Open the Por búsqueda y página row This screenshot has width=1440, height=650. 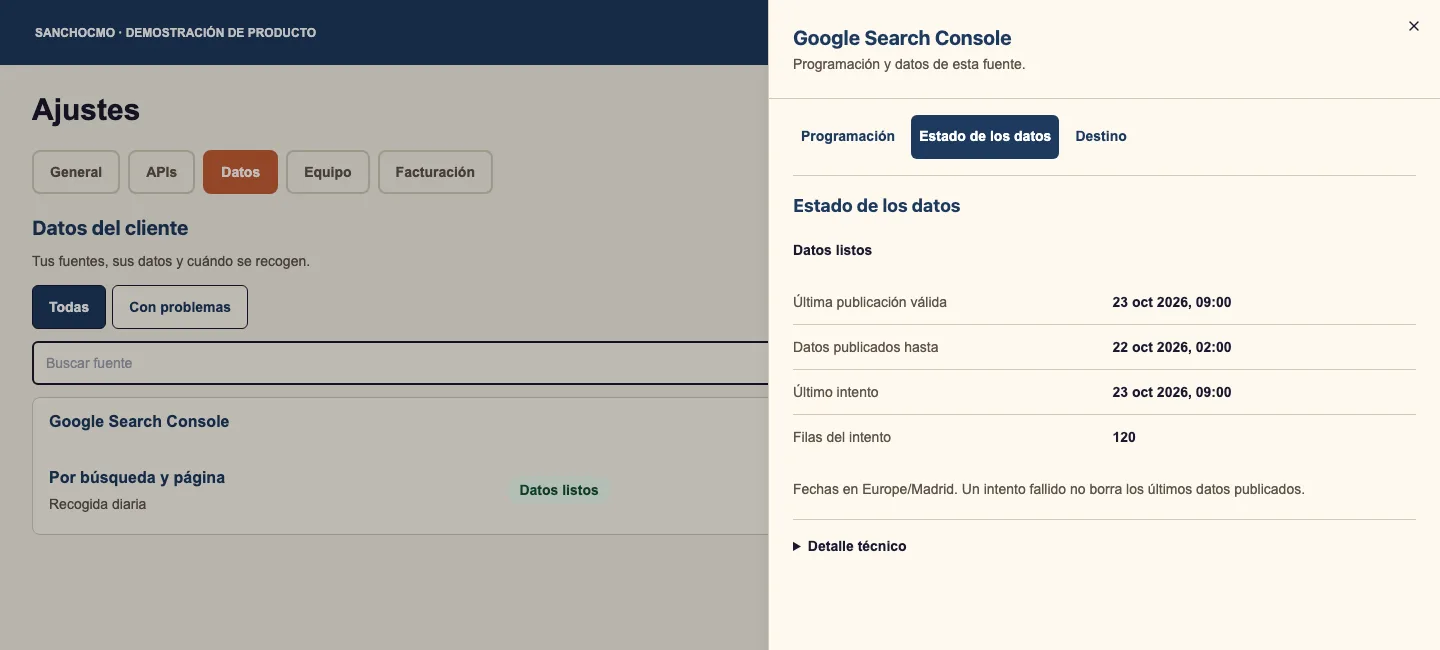pos(400,490)
